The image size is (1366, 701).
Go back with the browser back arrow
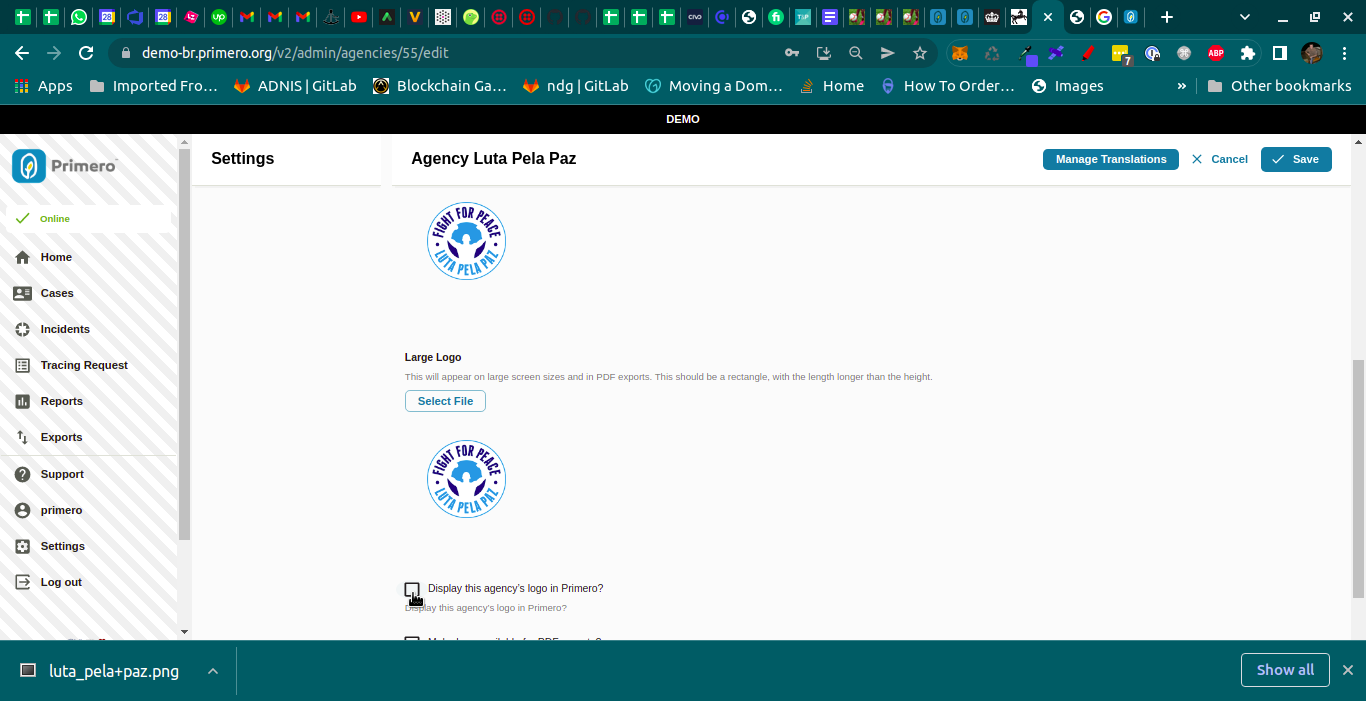point(22,53)
